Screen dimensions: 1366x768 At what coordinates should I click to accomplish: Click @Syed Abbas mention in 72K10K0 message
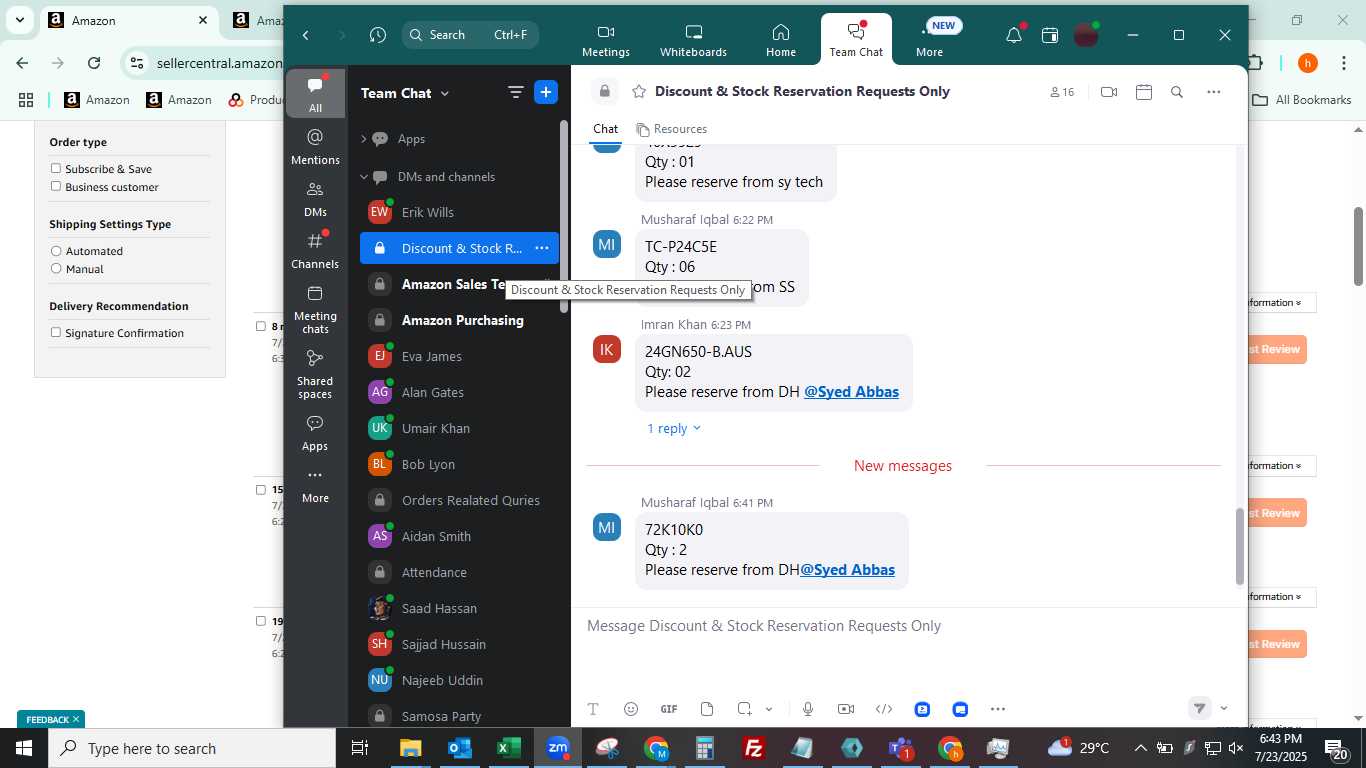[847, 570]
